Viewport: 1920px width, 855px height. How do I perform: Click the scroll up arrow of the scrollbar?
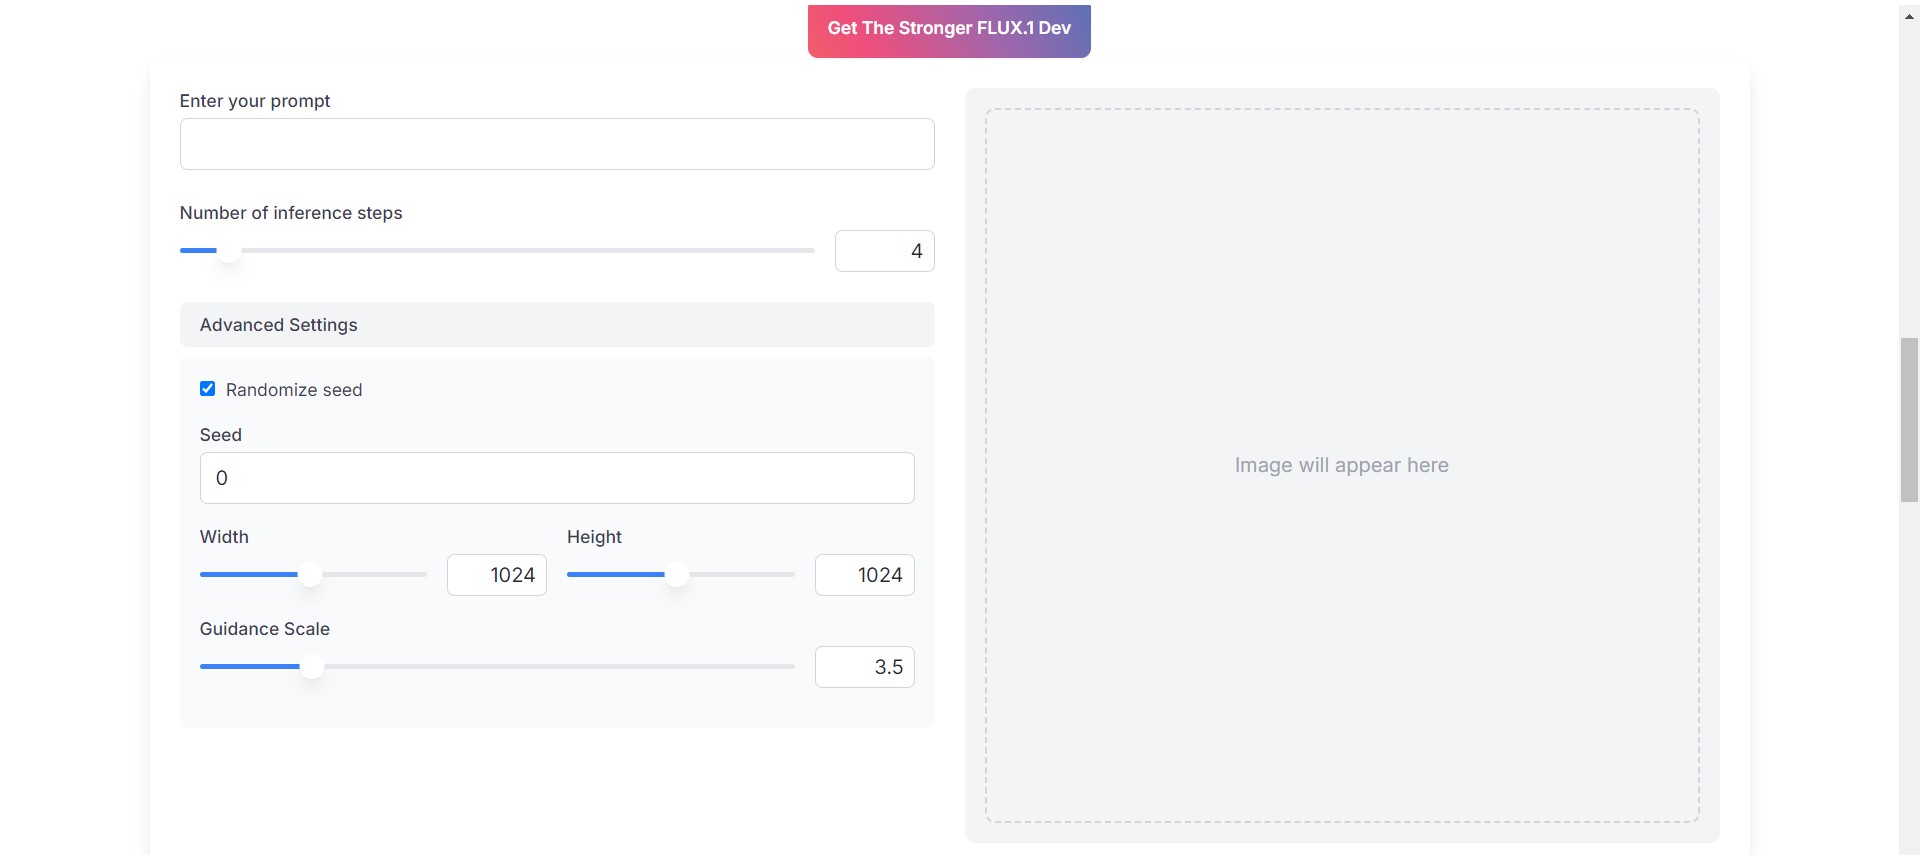click(x=1909, y=17)
